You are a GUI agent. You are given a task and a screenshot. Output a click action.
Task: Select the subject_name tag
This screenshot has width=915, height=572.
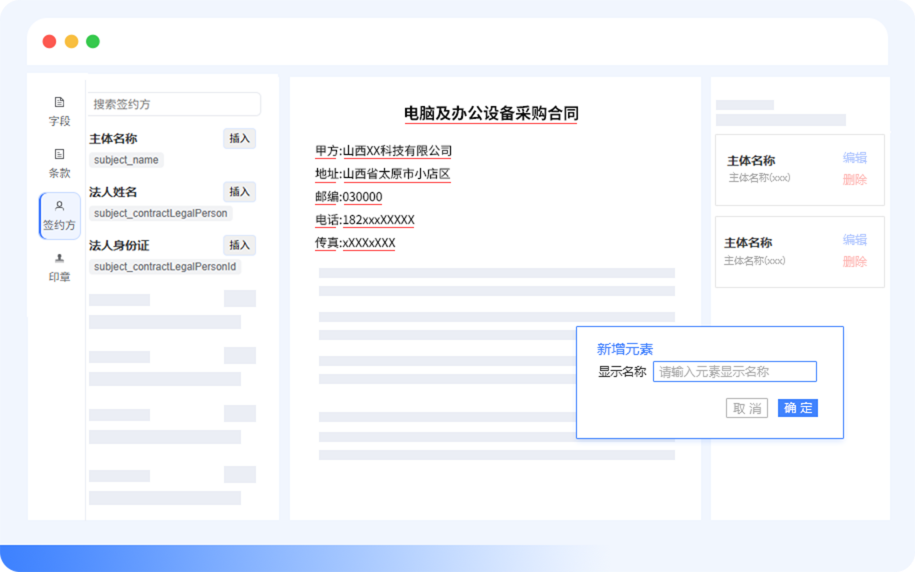tap(126, 160)
